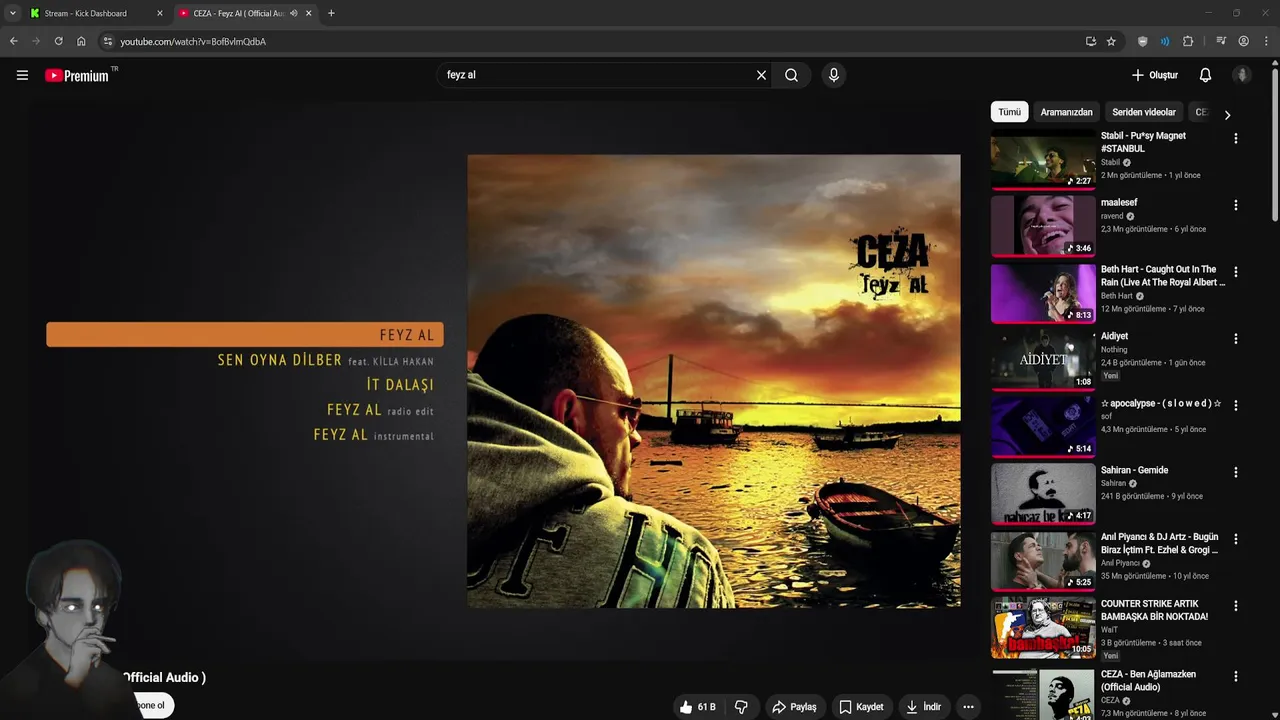Open options for CEZA Ben Ağlamazken video
This screenshot has height=720, width=1280.
pyautogui.click(x=1236, y=676)
